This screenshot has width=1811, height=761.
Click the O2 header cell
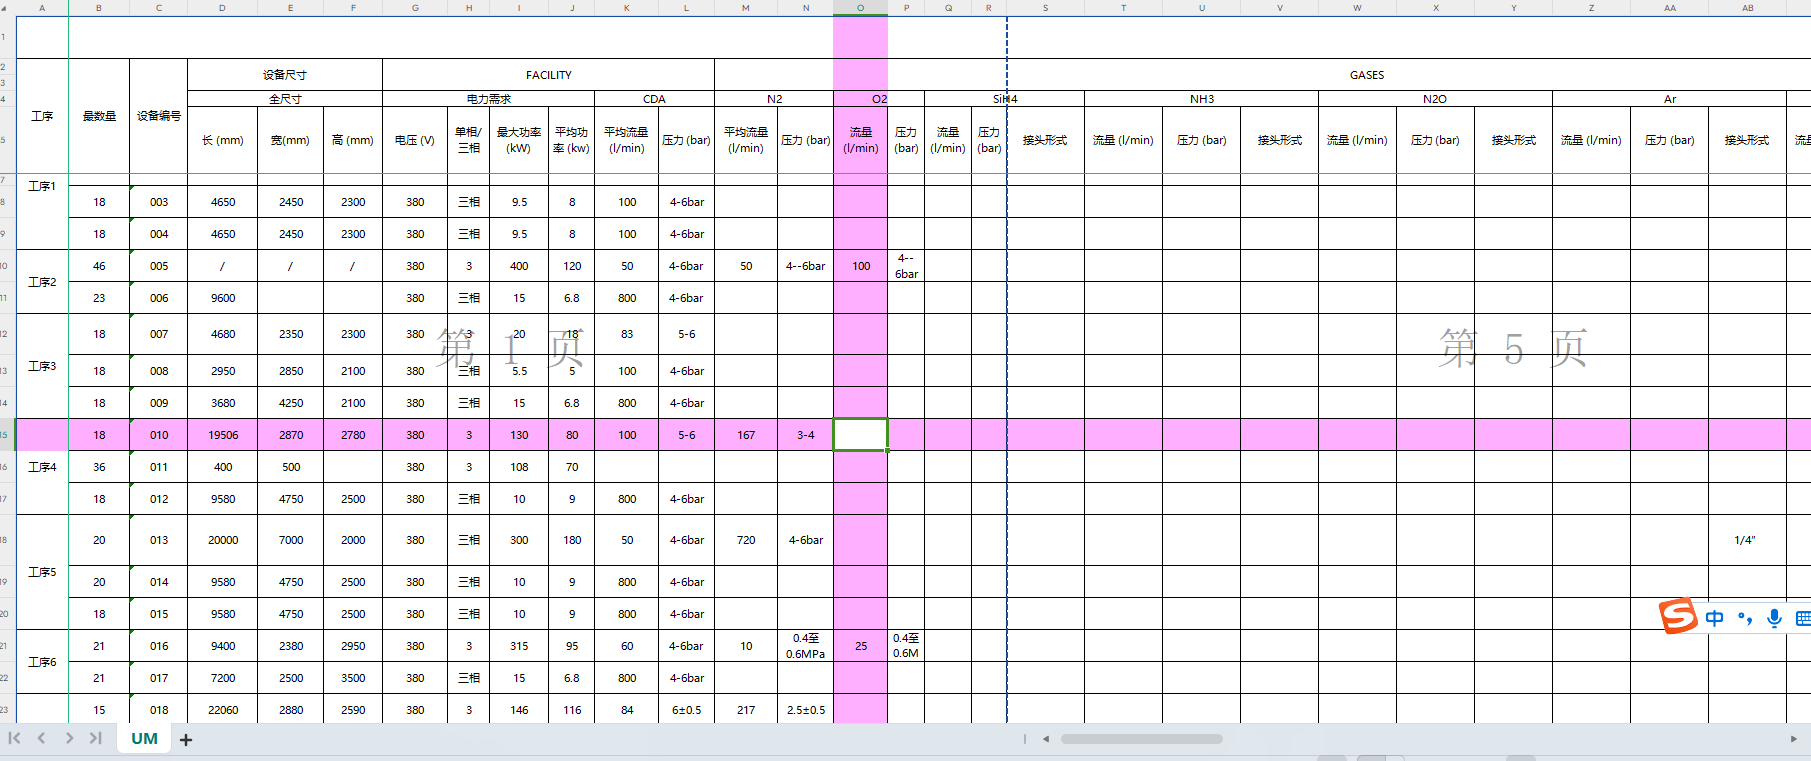[879, 99]
